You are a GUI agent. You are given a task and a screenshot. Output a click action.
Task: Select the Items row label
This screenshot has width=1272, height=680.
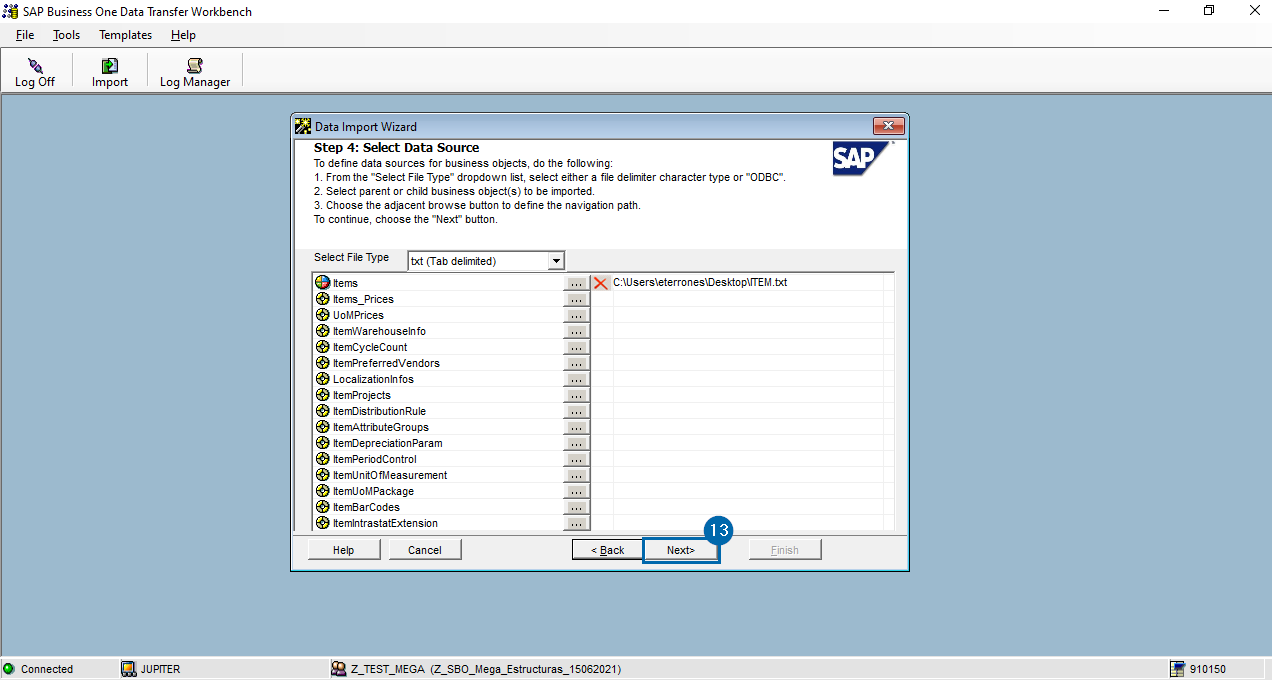point(345,283)
